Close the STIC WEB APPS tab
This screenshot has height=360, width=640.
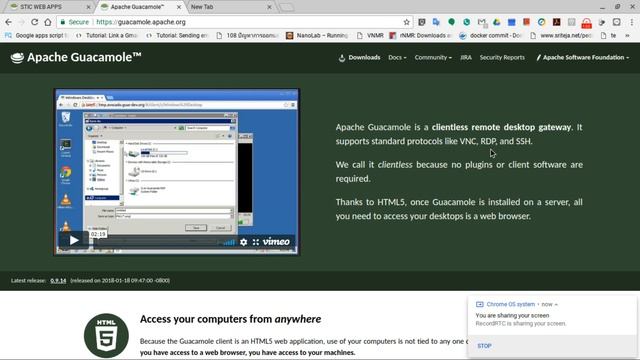click(x=89, y=7)
